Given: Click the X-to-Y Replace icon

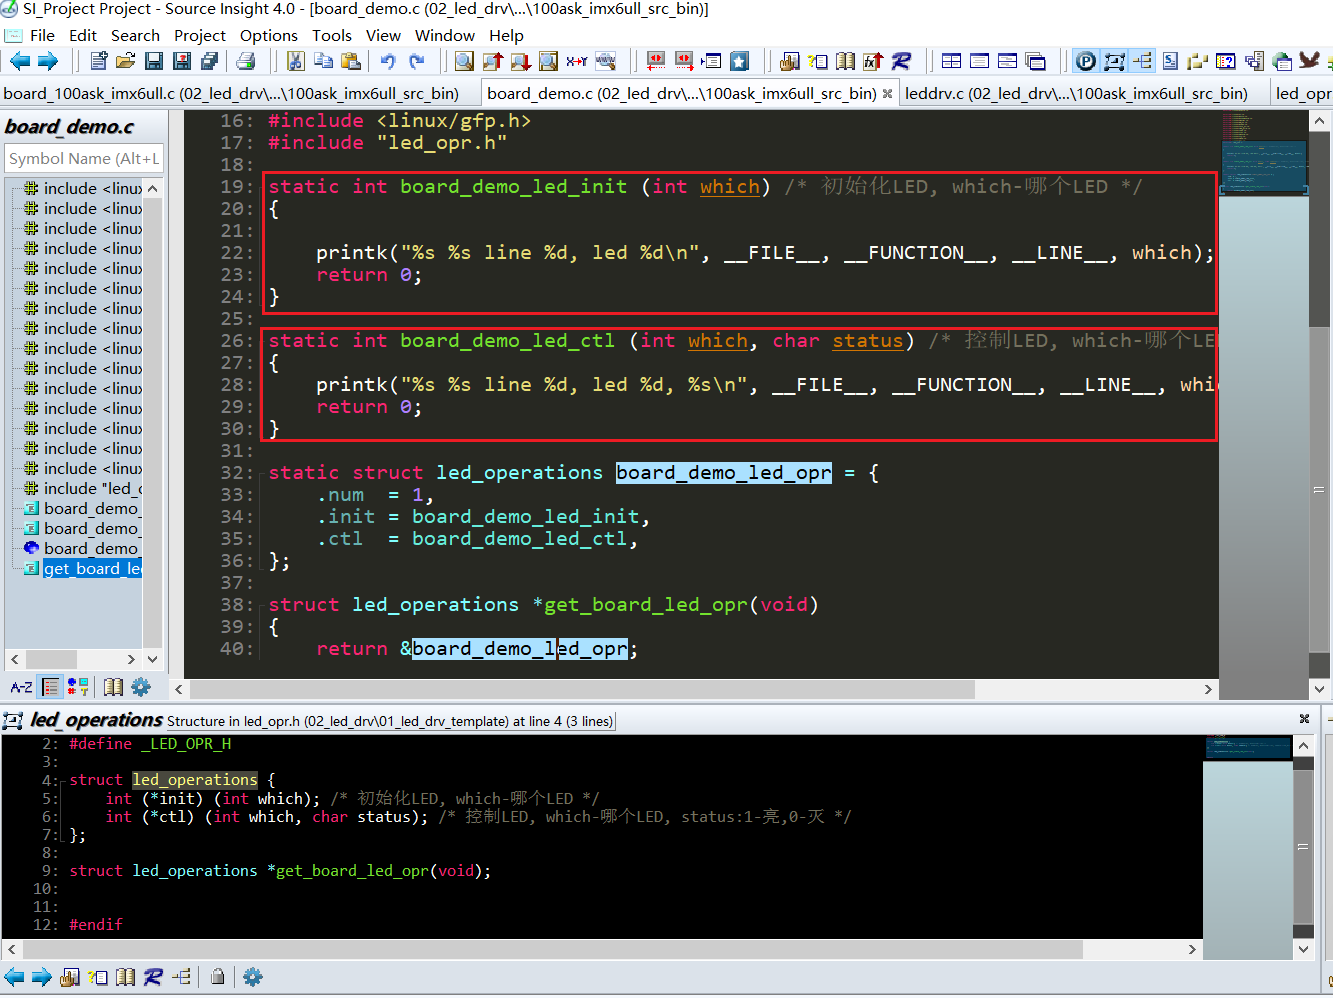Looking at the screenshot, I should click(x=576, y=61).
